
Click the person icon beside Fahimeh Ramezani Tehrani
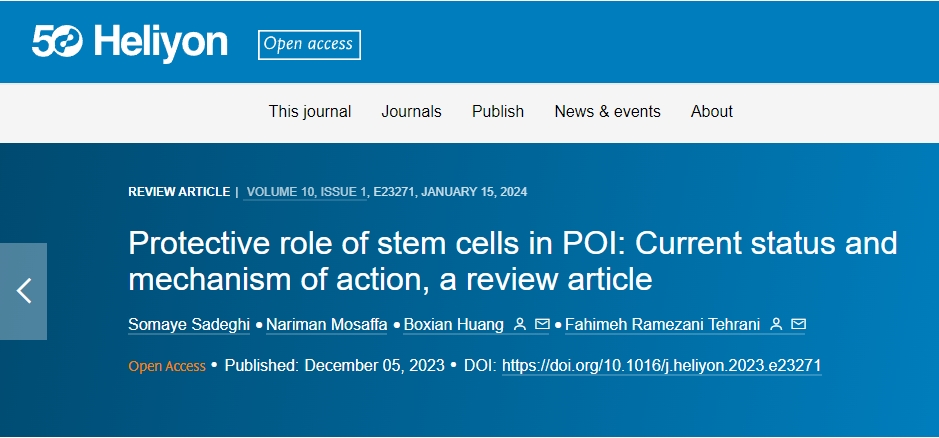pos(775,325)
